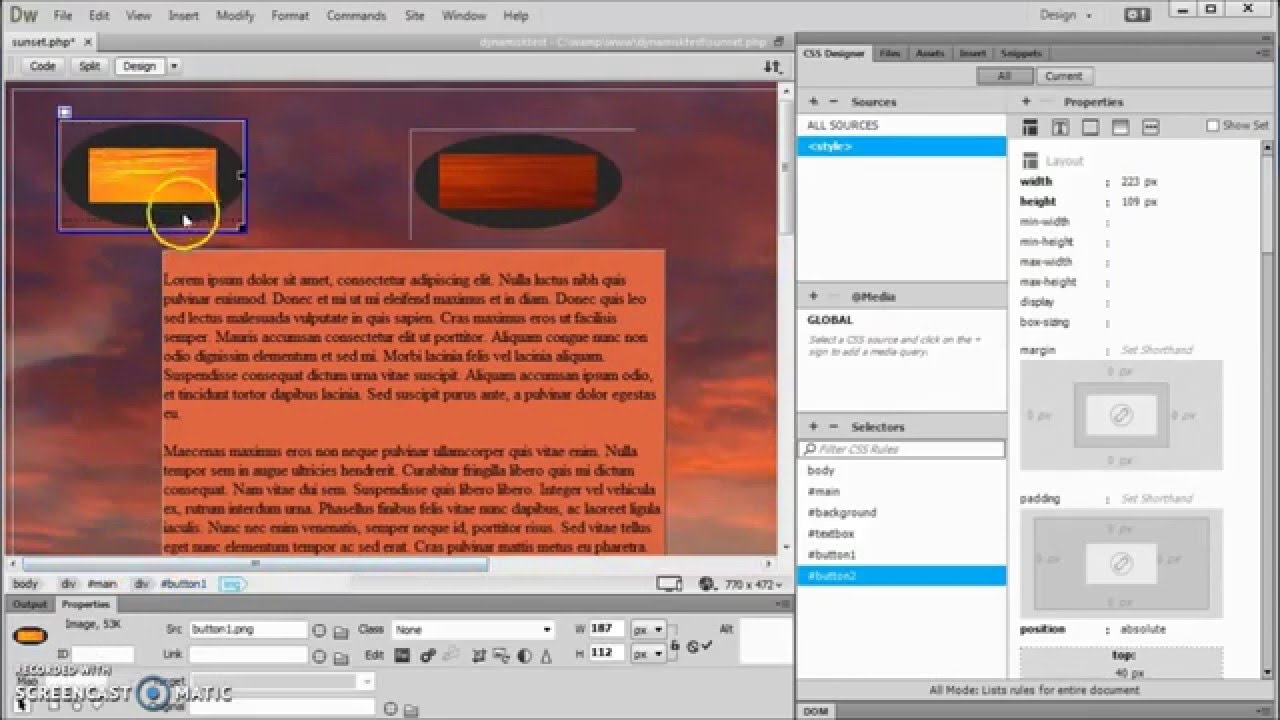Toggle padding link-values center icon
The height and width of the screenshot is (720, 1280).
click(1121, 564)
